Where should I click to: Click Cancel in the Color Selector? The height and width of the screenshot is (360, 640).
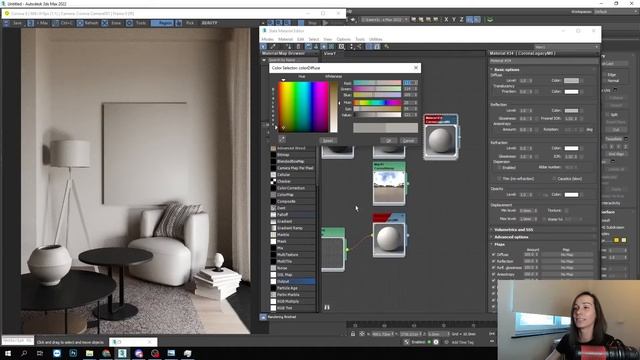(409, 140)
